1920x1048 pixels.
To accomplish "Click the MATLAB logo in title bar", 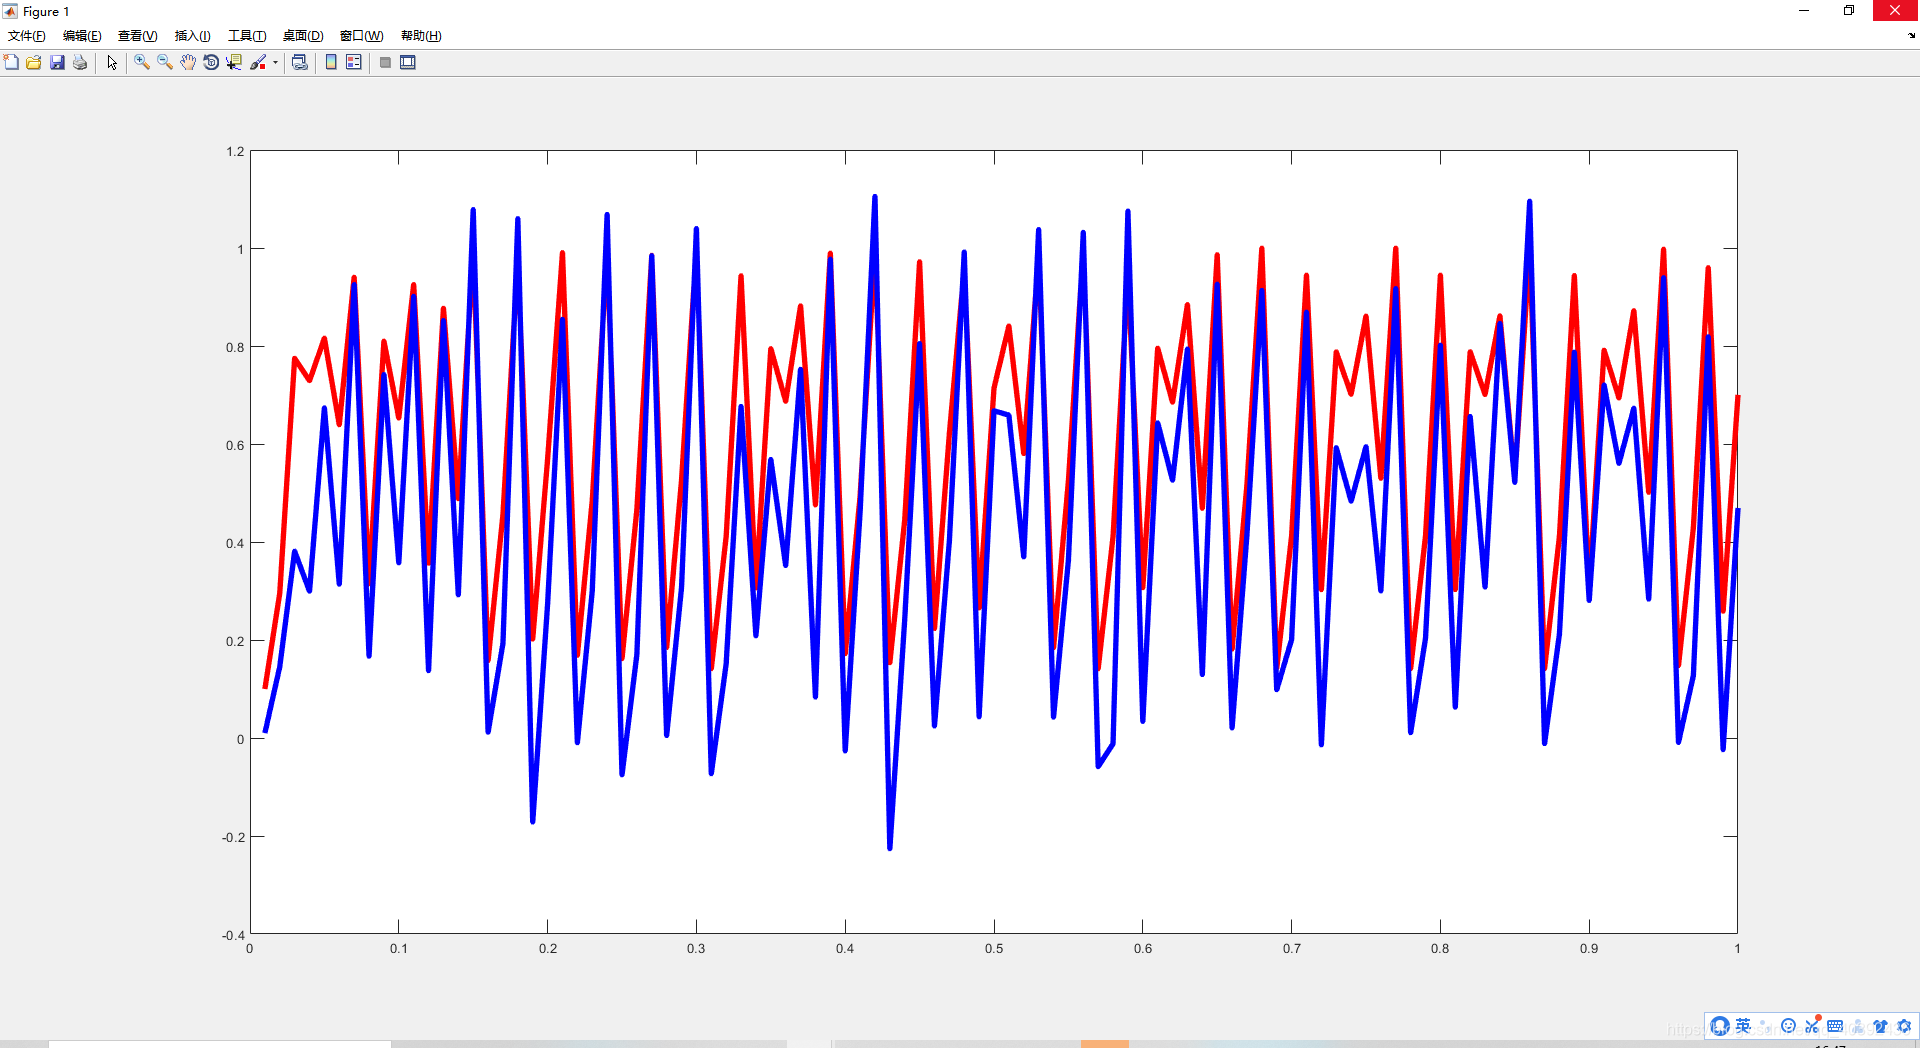I will [x=10, y=11].
